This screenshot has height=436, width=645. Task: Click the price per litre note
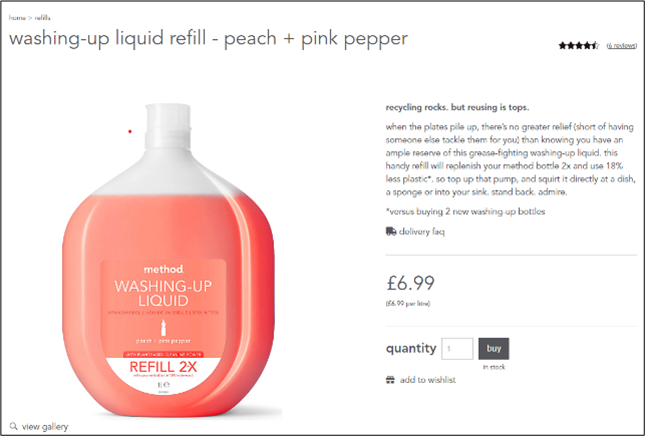(x=408, y=304)
